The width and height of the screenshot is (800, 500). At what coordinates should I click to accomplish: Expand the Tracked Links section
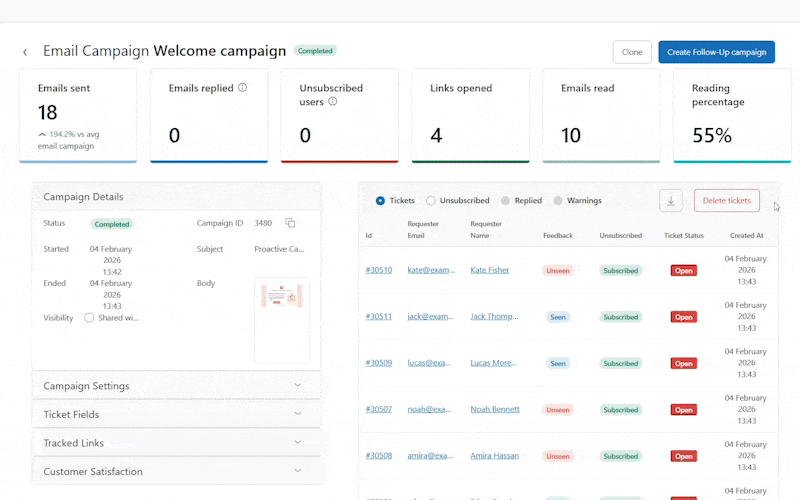click(177, 443)
